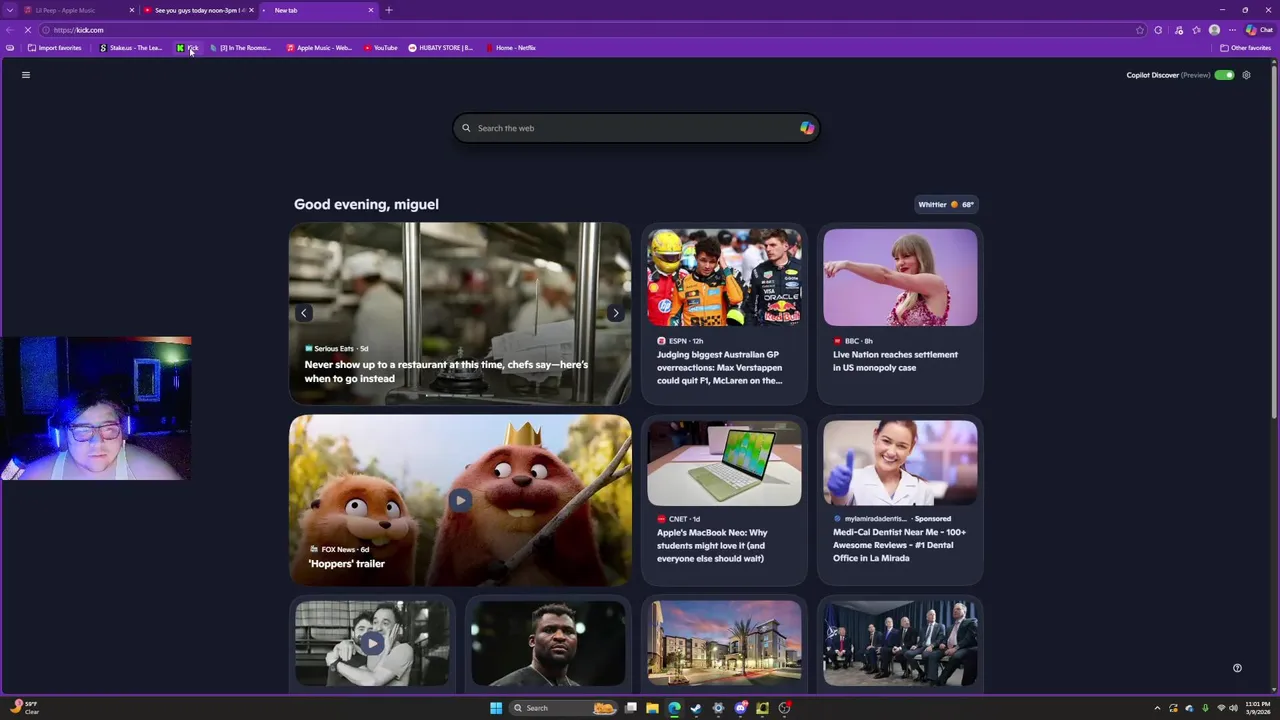Focus the Search the web field

(x=636, y=128)
